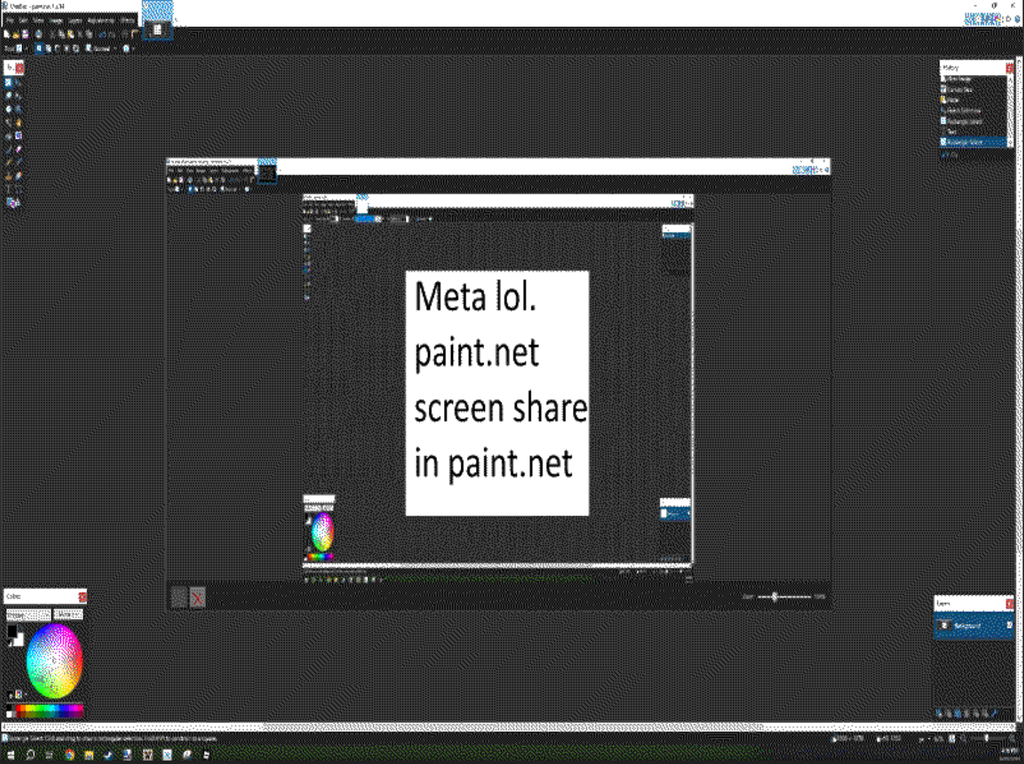Open the palette options dropdown in Colors
Screen dimensions: 1024x764
(x=22, y=694)
